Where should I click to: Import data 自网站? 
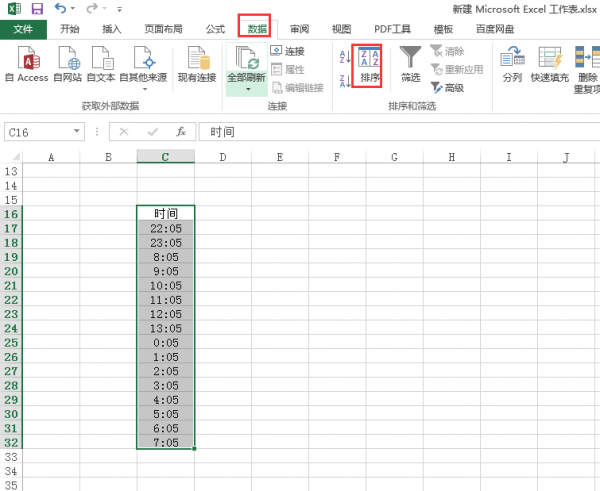68,64
